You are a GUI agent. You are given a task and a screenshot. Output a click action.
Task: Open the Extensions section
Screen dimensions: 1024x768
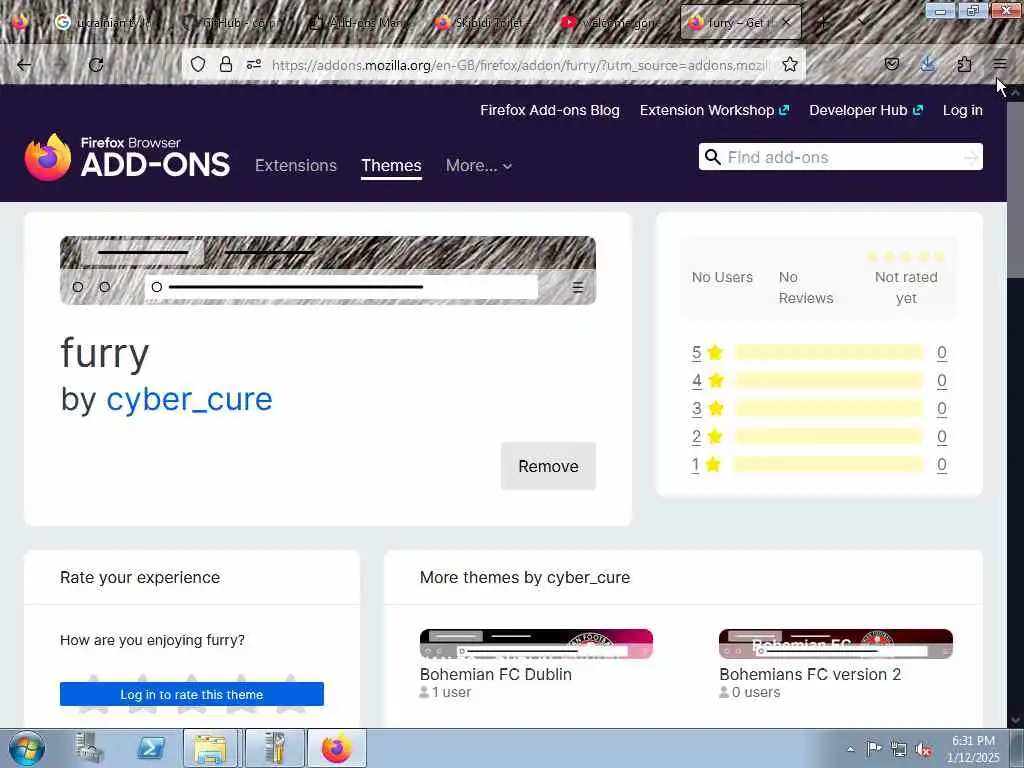(x=296, y=165)
